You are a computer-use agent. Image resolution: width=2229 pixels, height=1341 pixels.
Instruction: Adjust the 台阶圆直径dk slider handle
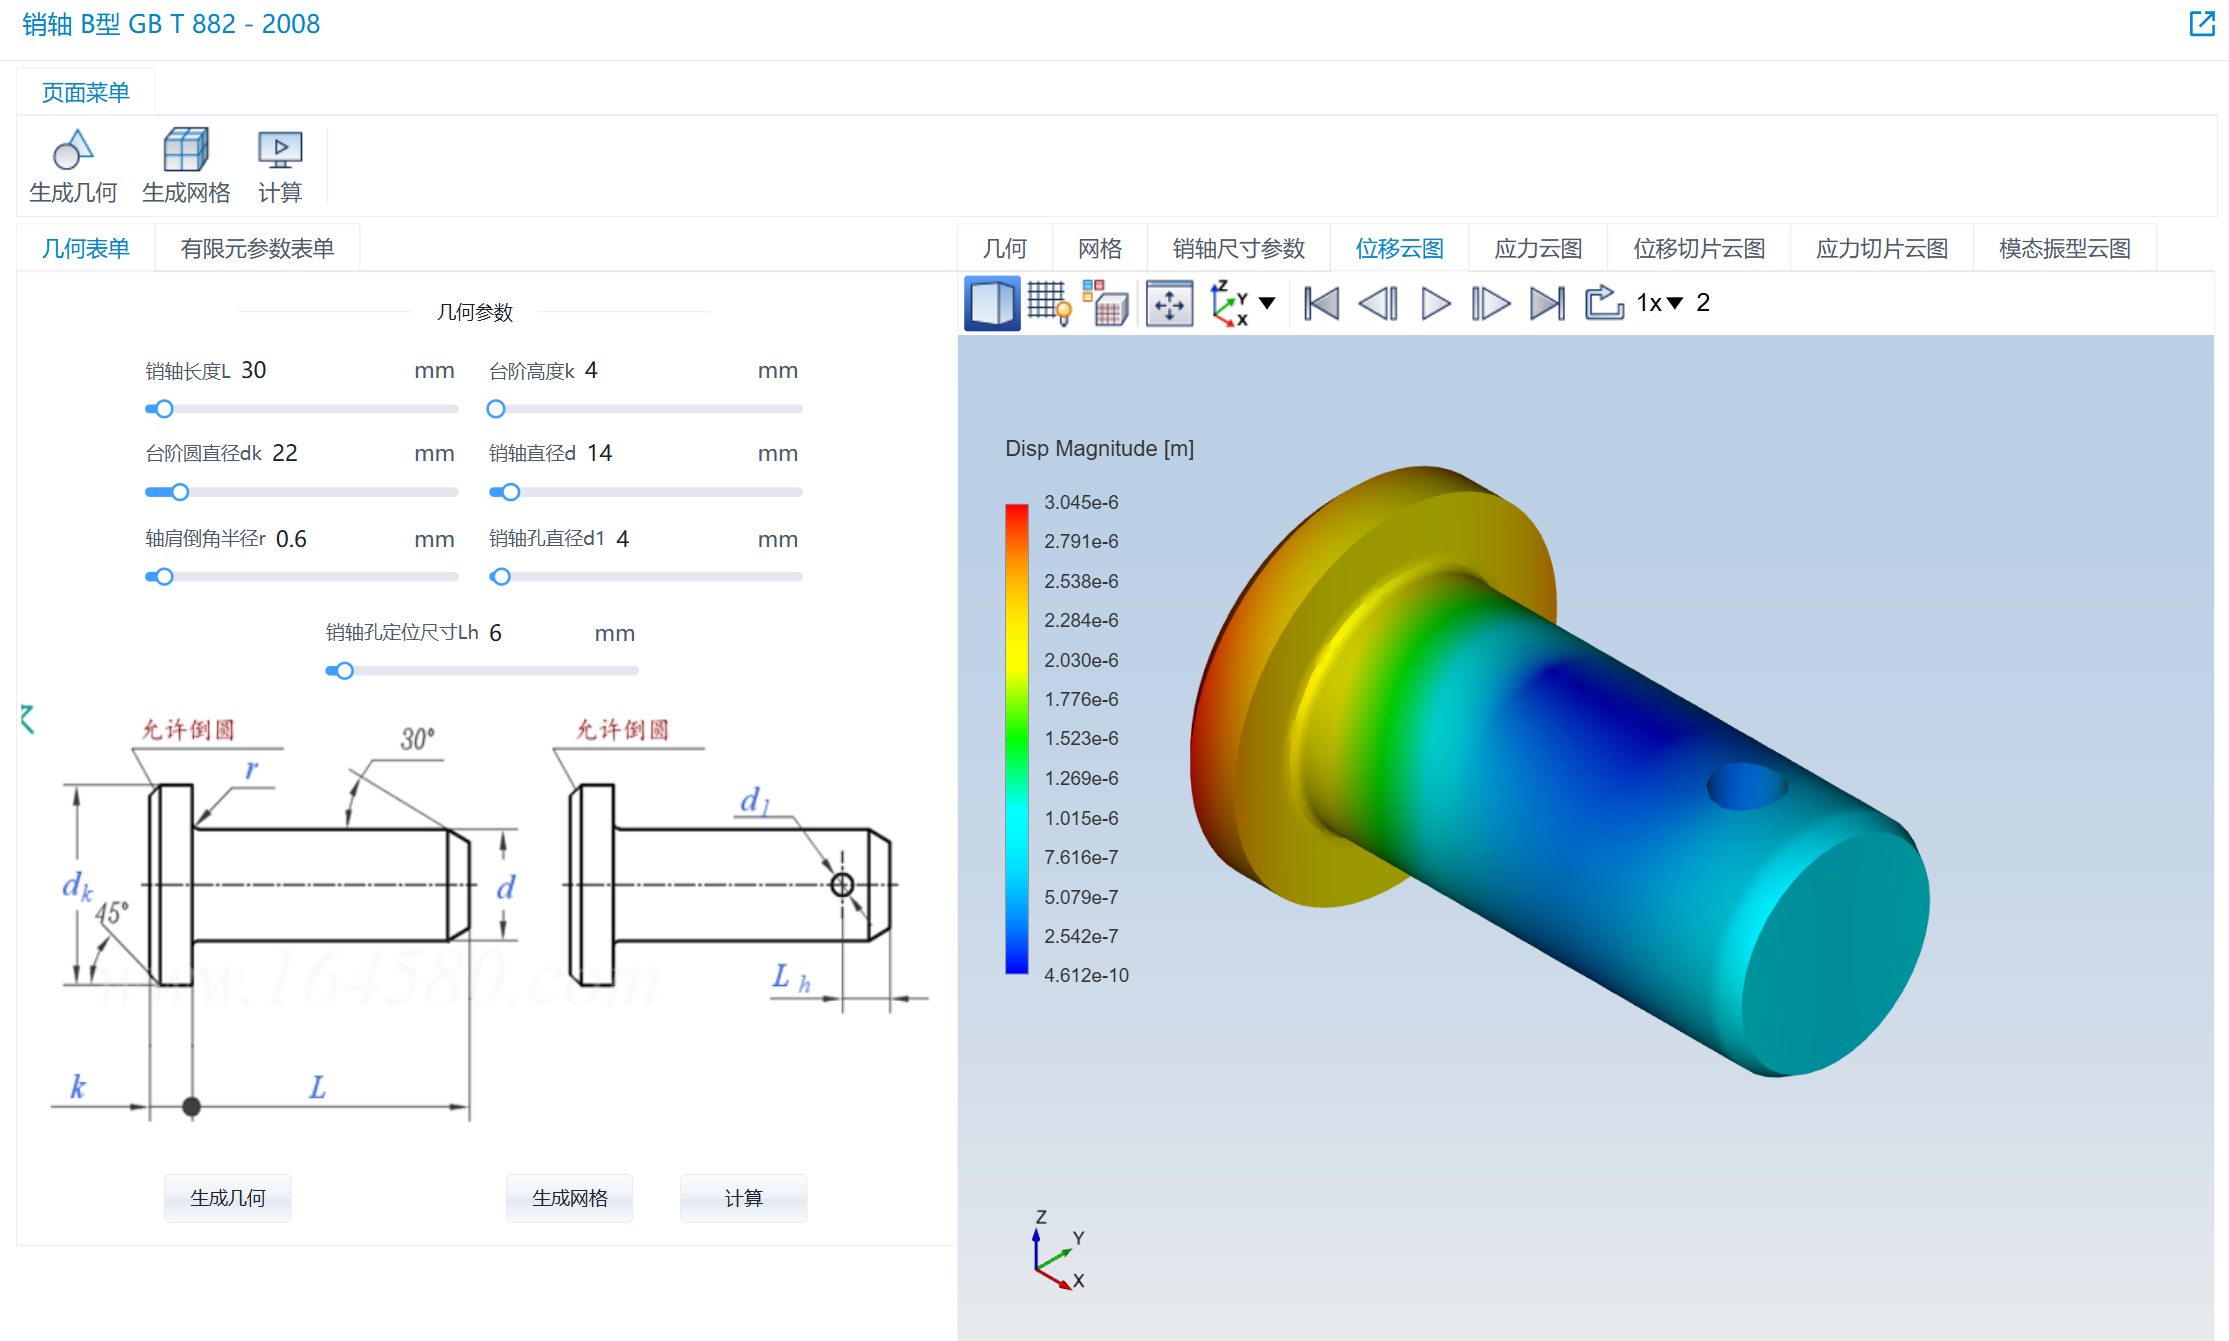tap(180, 492)
